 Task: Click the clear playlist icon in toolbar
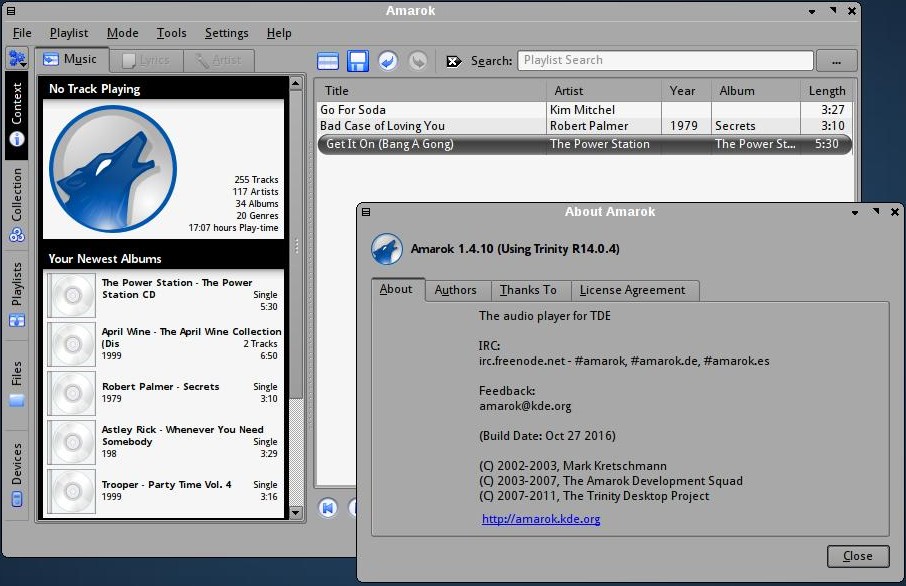[x=328, y=61]
